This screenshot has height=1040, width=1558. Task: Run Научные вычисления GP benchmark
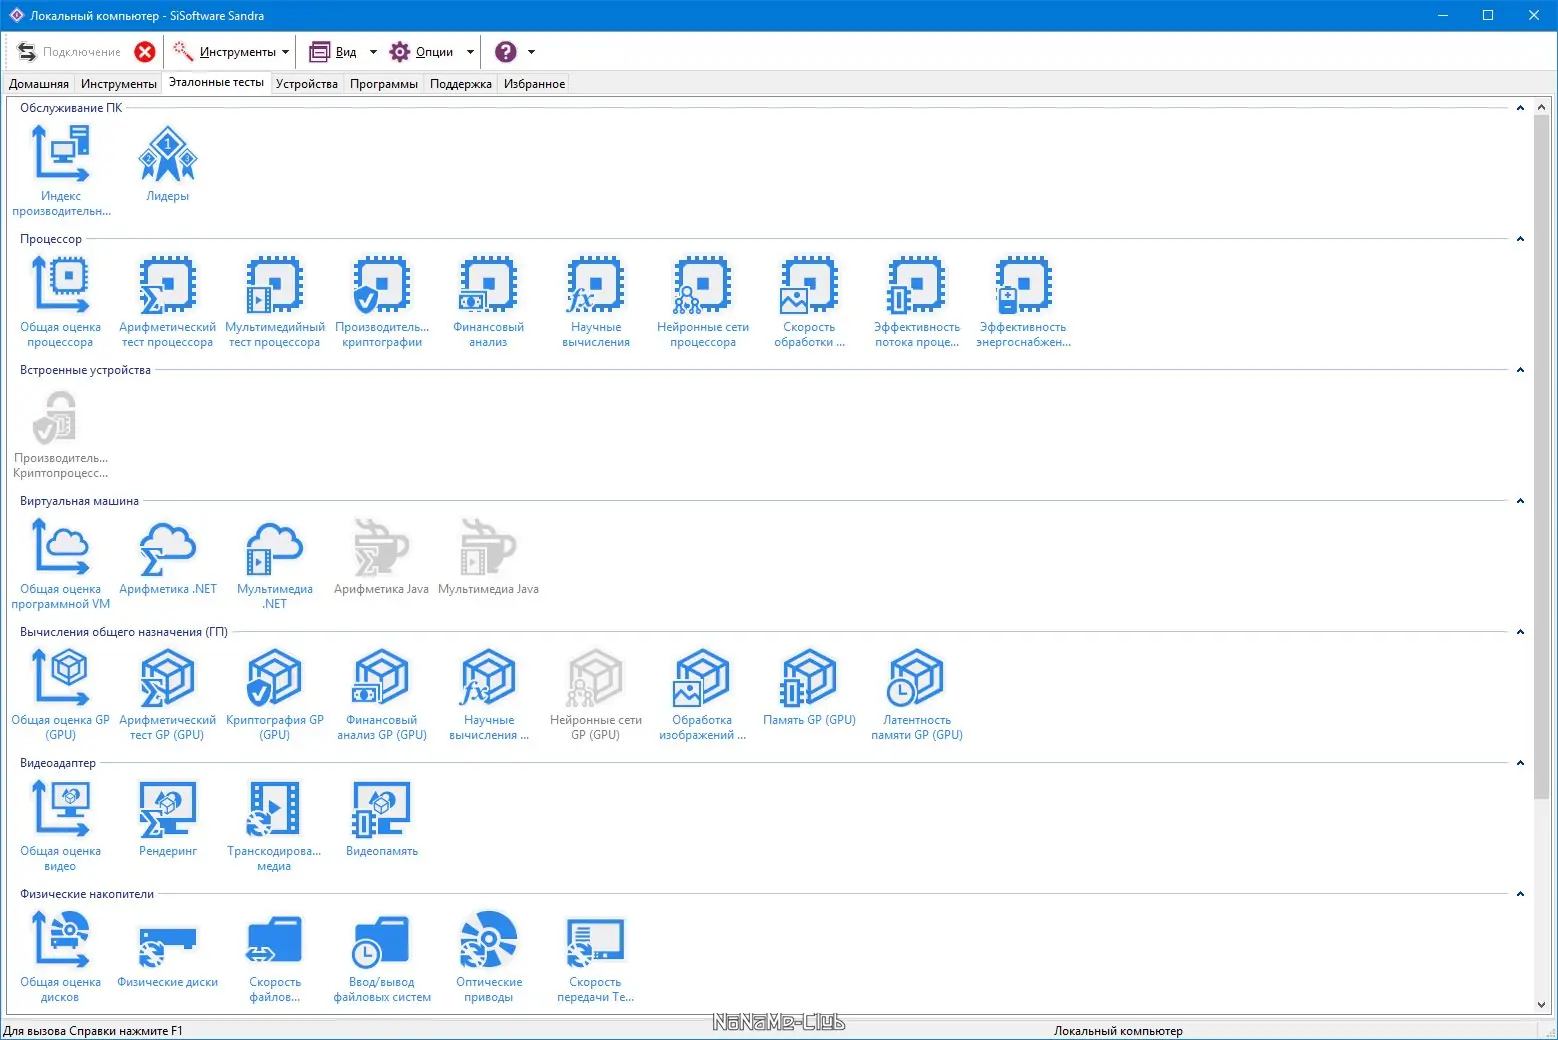point(489,694)
